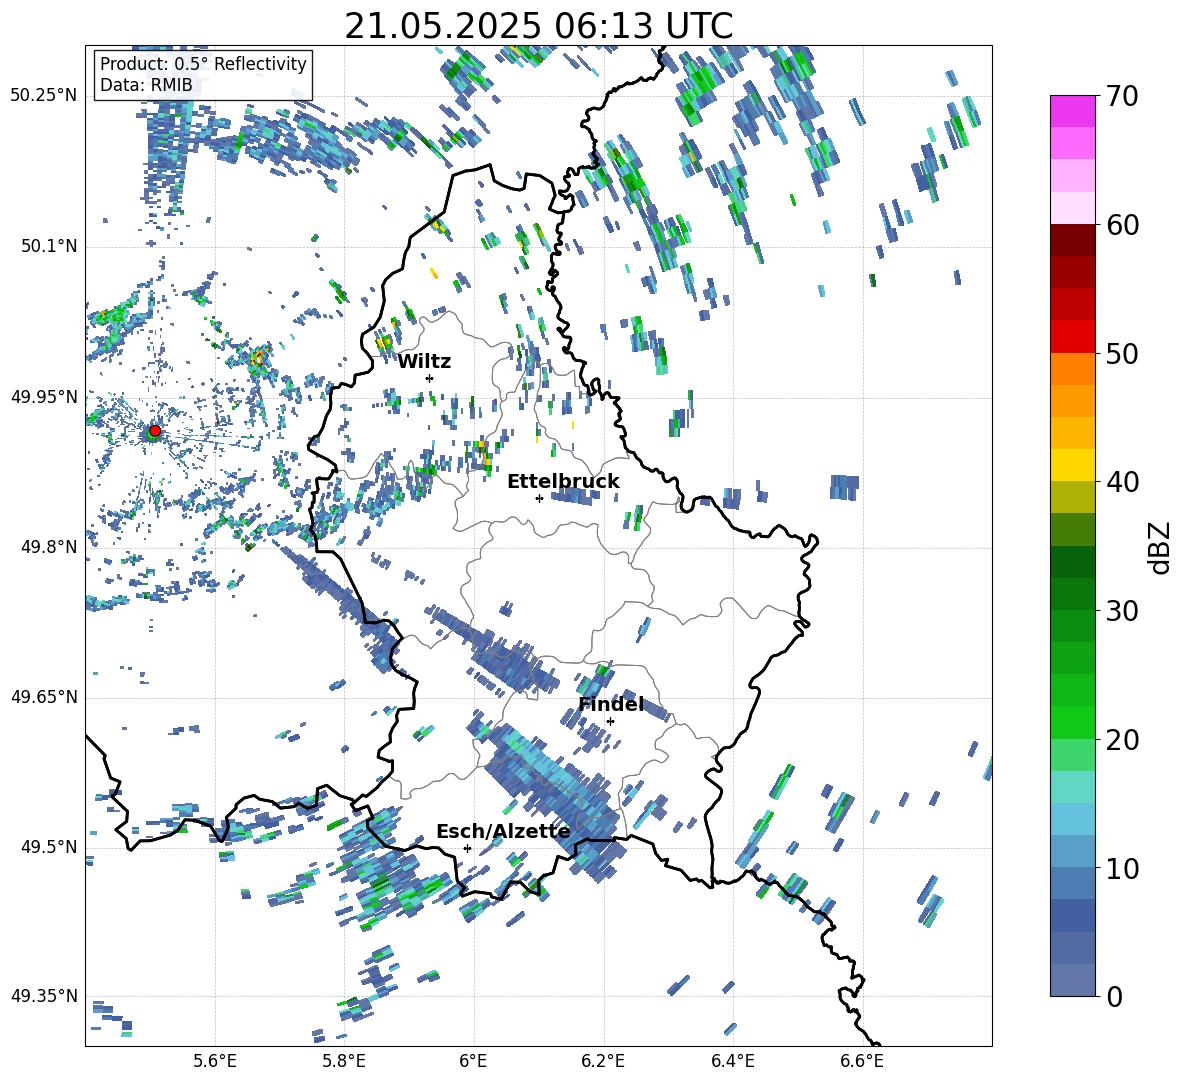This screenshot has height=1081, width=1184.
Task: Click the red radar site marker
Action: (155, 430)
